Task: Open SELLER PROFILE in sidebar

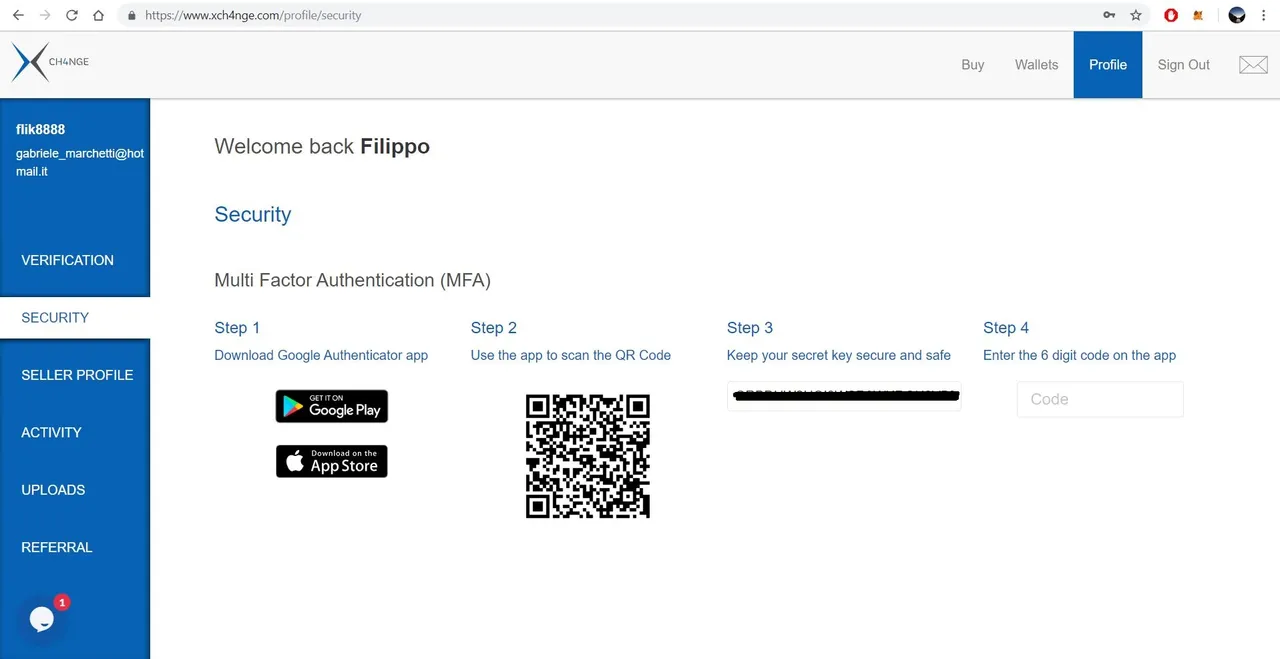Action: click(x=75, y=375)
